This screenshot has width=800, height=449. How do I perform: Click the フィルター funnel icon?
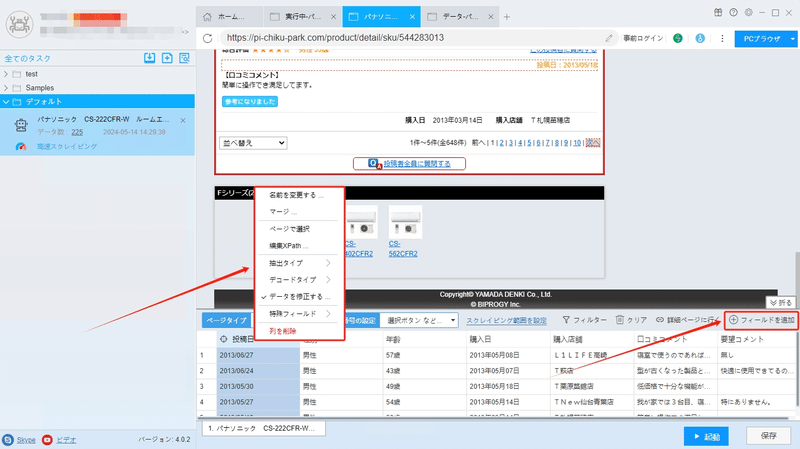click(x=566, y=320)
